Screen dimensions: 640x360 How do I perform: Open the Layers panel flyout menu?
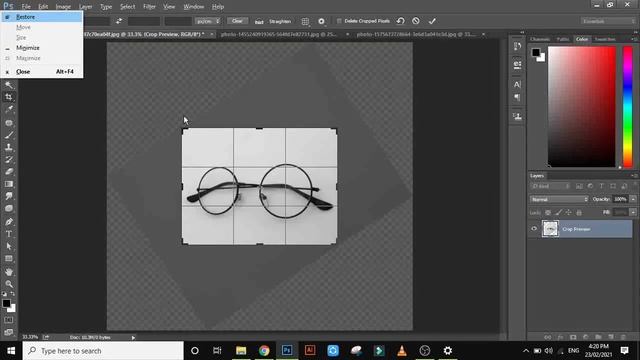coord(634,176)
